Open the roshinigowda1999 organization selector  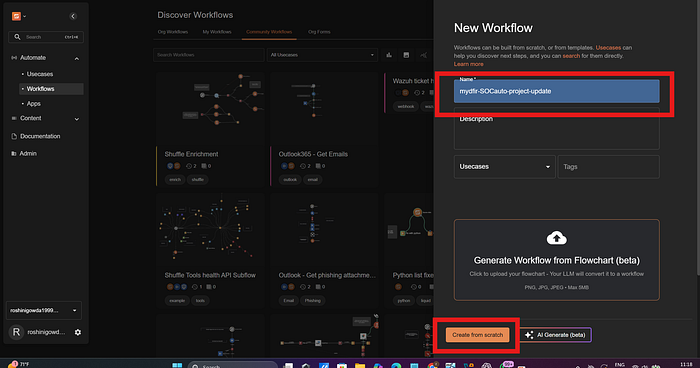[44, 310]
